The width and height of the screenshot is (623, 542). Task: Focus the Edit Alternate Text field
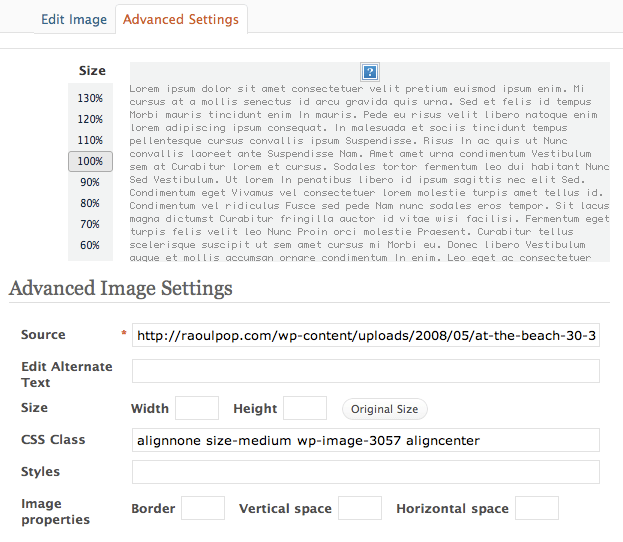pos(365,372)
